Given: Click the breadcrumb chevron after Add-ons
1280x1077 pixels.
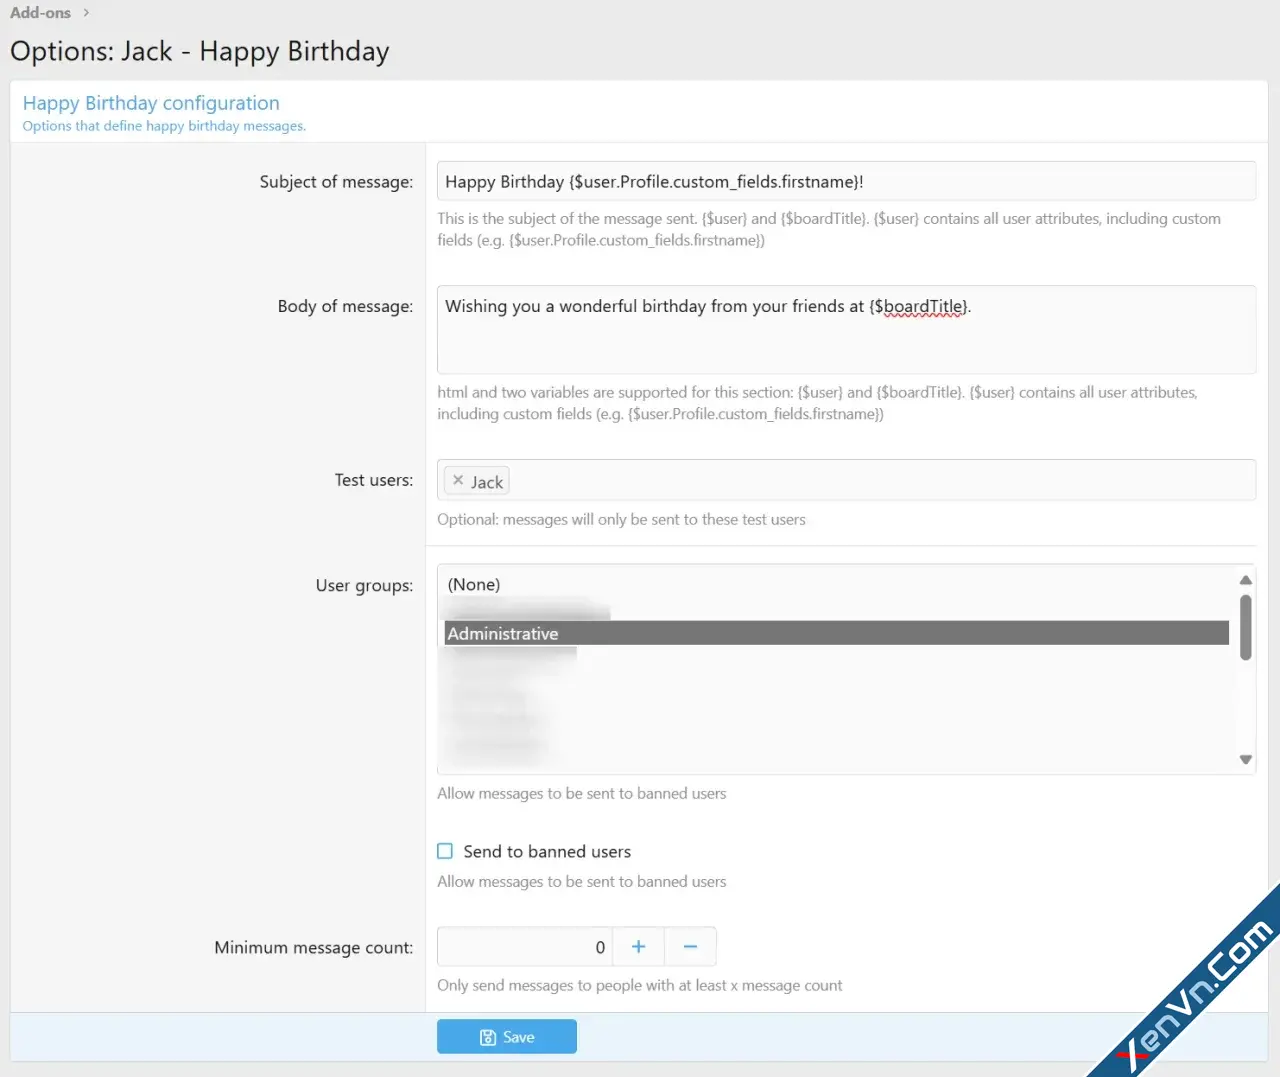Looking at the screenshot, I should tap(86, 13).
